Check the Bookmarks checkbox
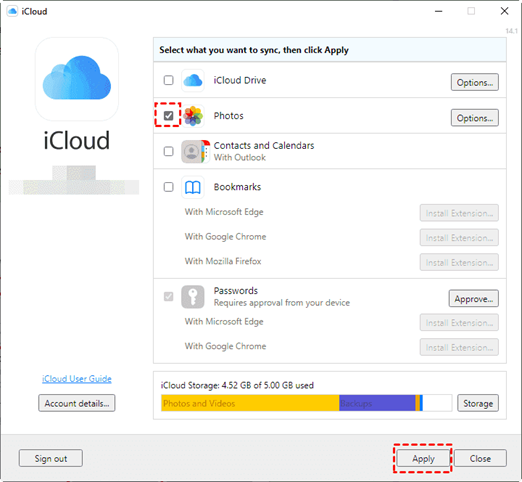522x482 pixels. 168,187
